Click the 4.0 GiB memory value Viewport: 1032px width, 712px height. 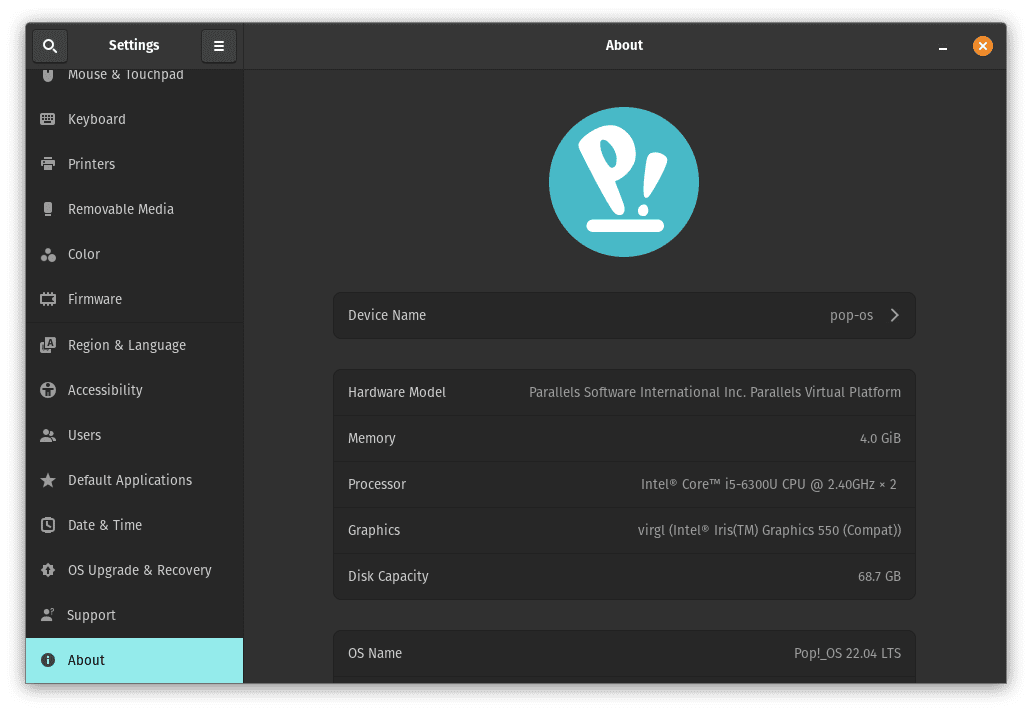click(880, 438)
